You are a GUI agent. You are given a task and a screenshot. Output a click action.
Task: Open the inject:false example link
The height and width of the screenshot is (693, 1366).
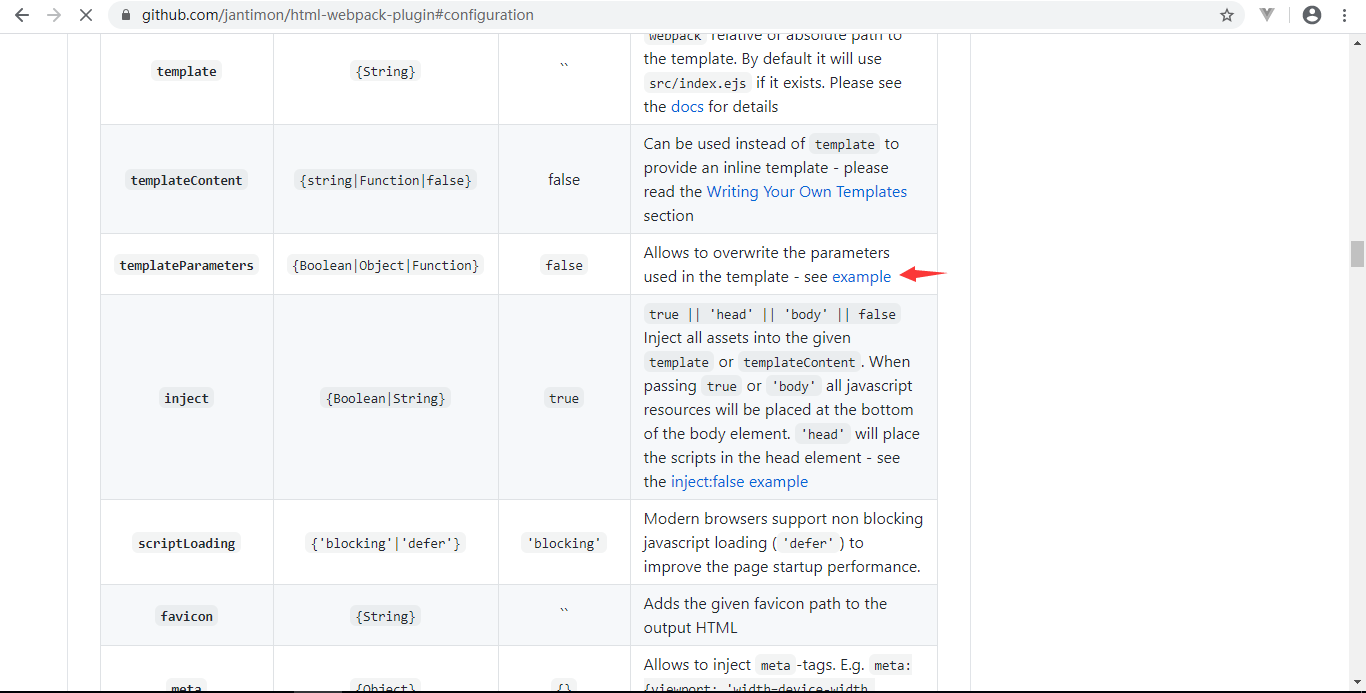(x=739, y=481)
